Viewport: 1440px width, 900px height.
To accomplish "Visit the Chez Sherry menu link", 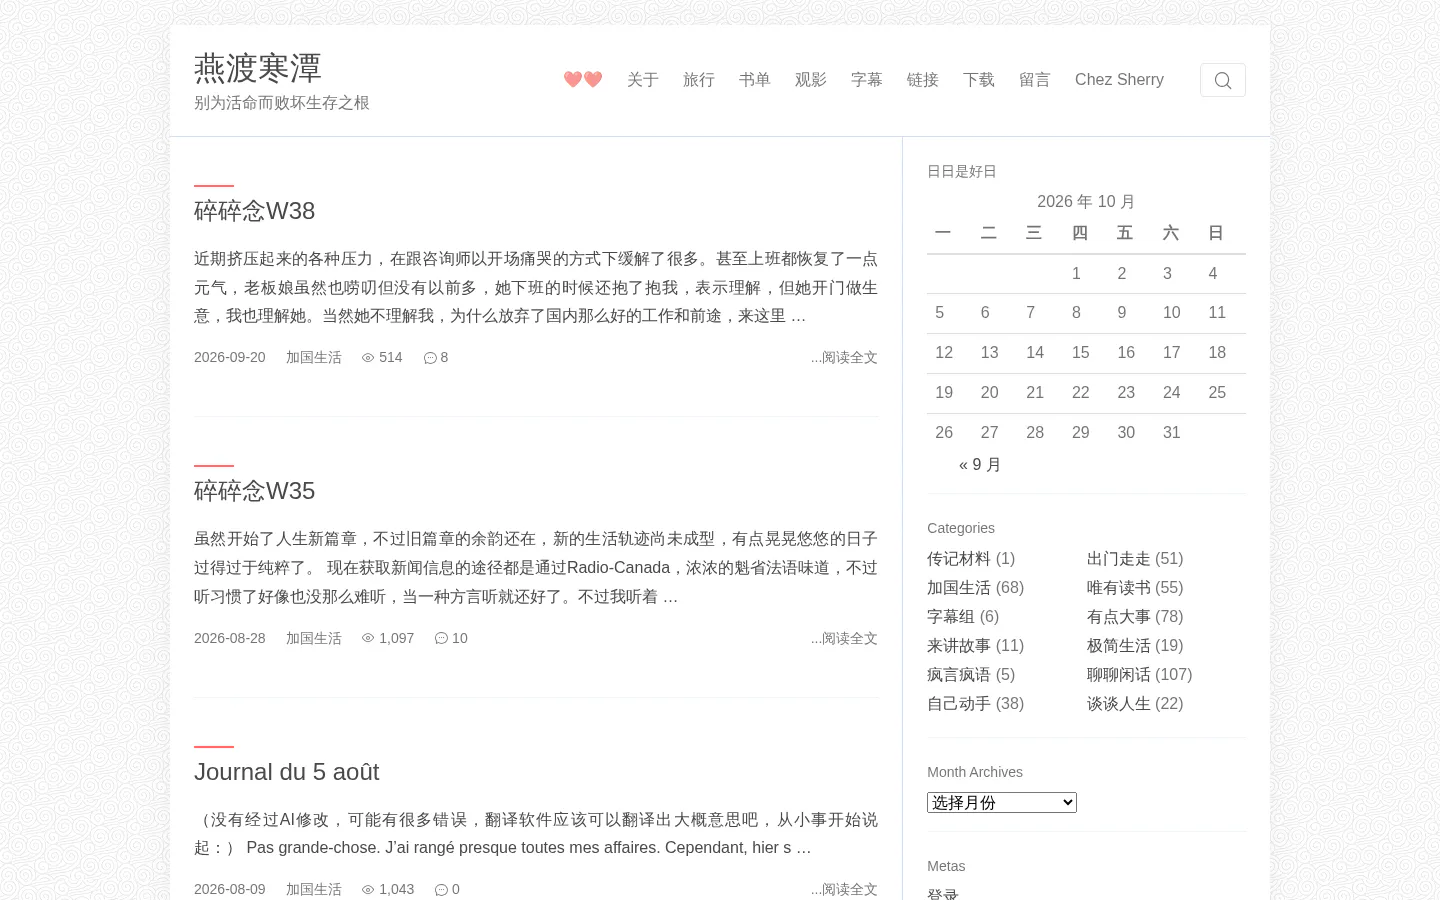I will pos(1119,80).
